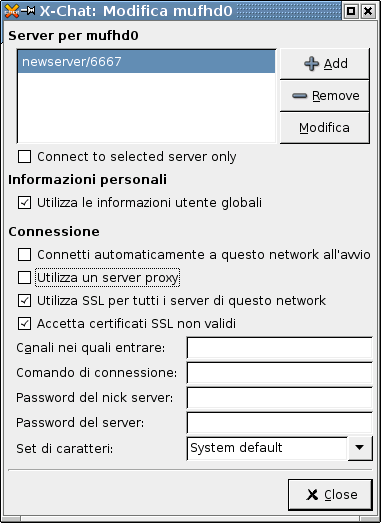Click into Canali nei quali entrare field
Viewport: 381px width, 523px height.
(280, 348)
